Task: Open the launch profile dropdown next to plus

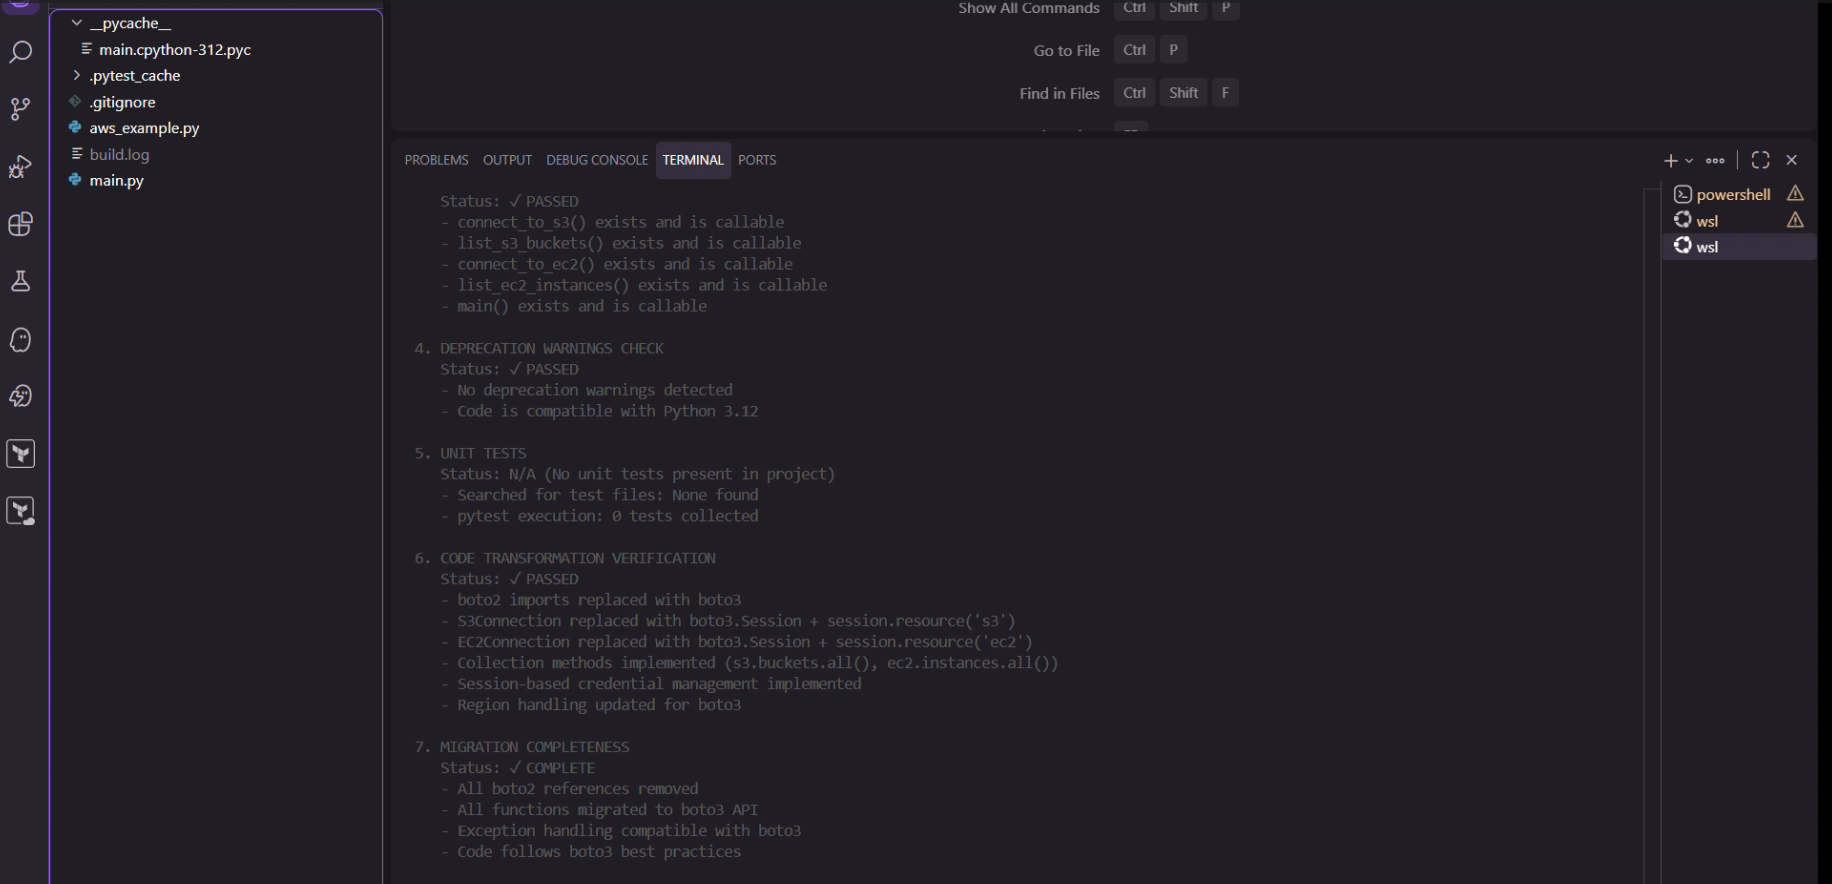Action: (1690, 160)
